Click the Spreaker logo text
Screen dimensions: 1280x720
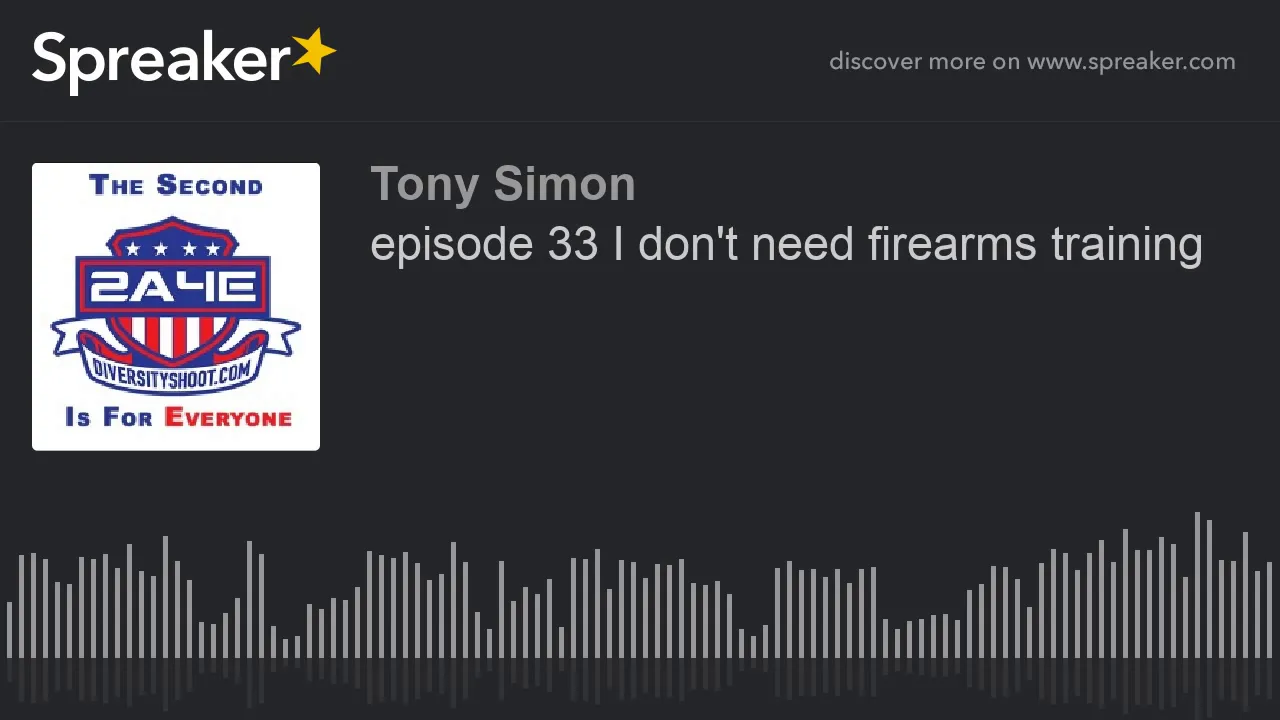click(x=161, y=60)
